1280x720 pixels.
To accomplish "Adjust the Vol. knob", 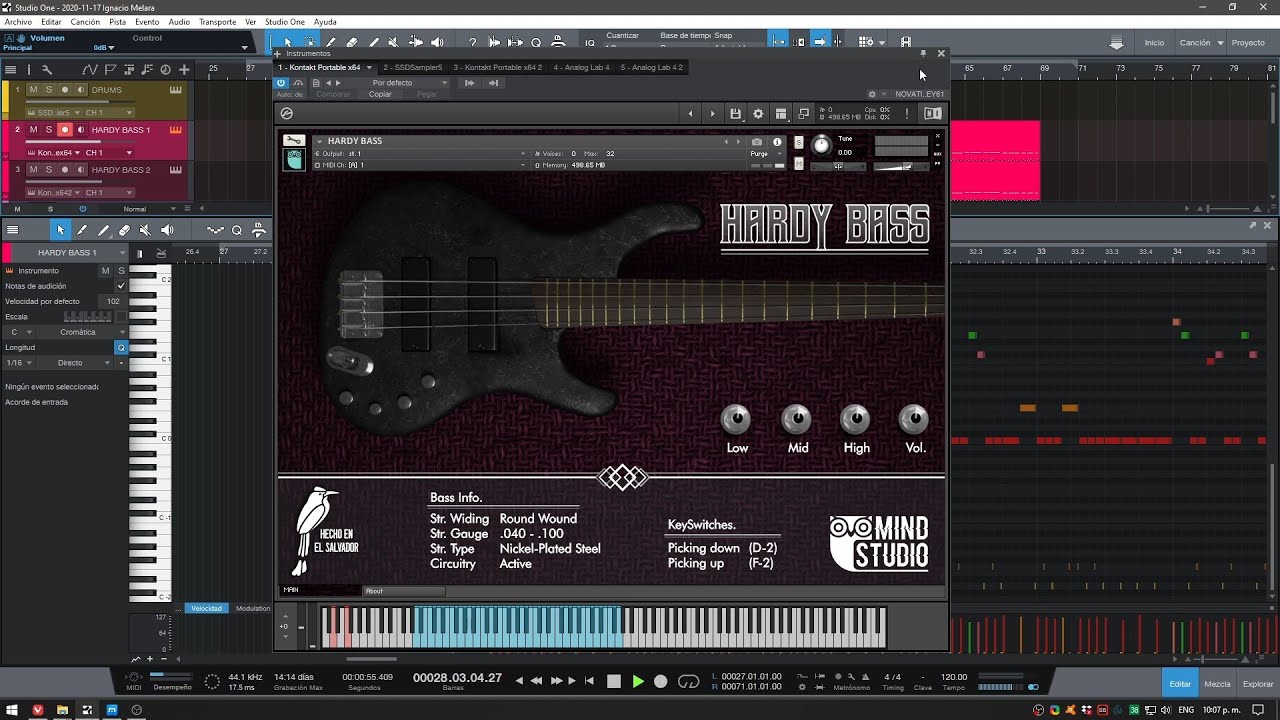I will tap(914, 419).
